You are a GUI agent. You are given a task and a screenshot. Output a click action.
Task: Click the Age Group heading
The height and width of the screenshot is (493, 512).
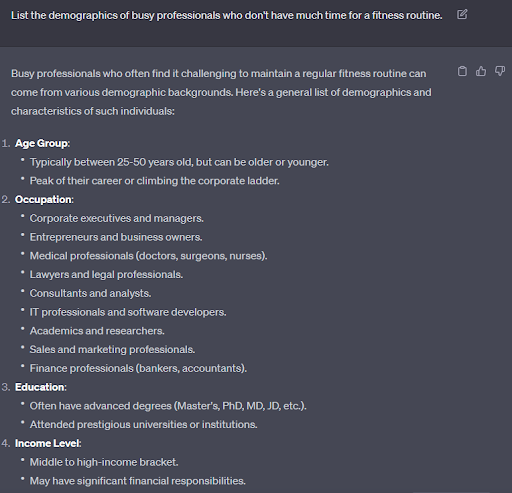pos(42,143)
